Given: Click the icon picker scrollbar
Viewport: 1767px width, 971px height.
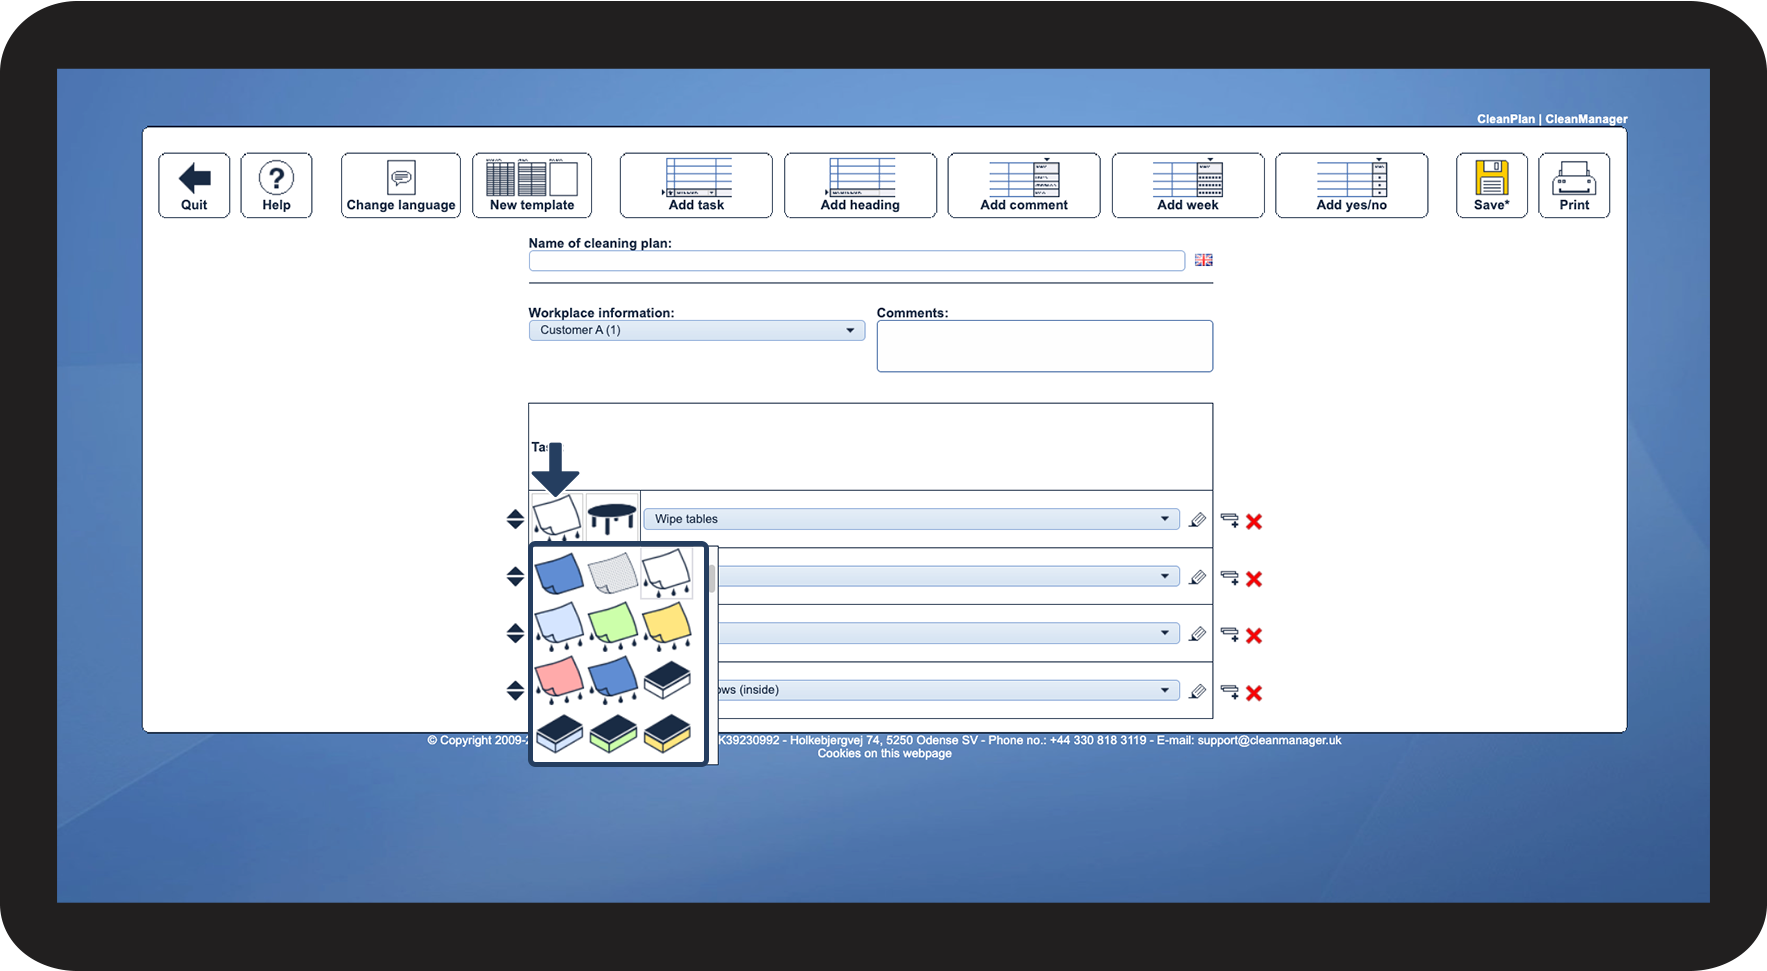Looking at the screenshot, I should coord(712,579).
